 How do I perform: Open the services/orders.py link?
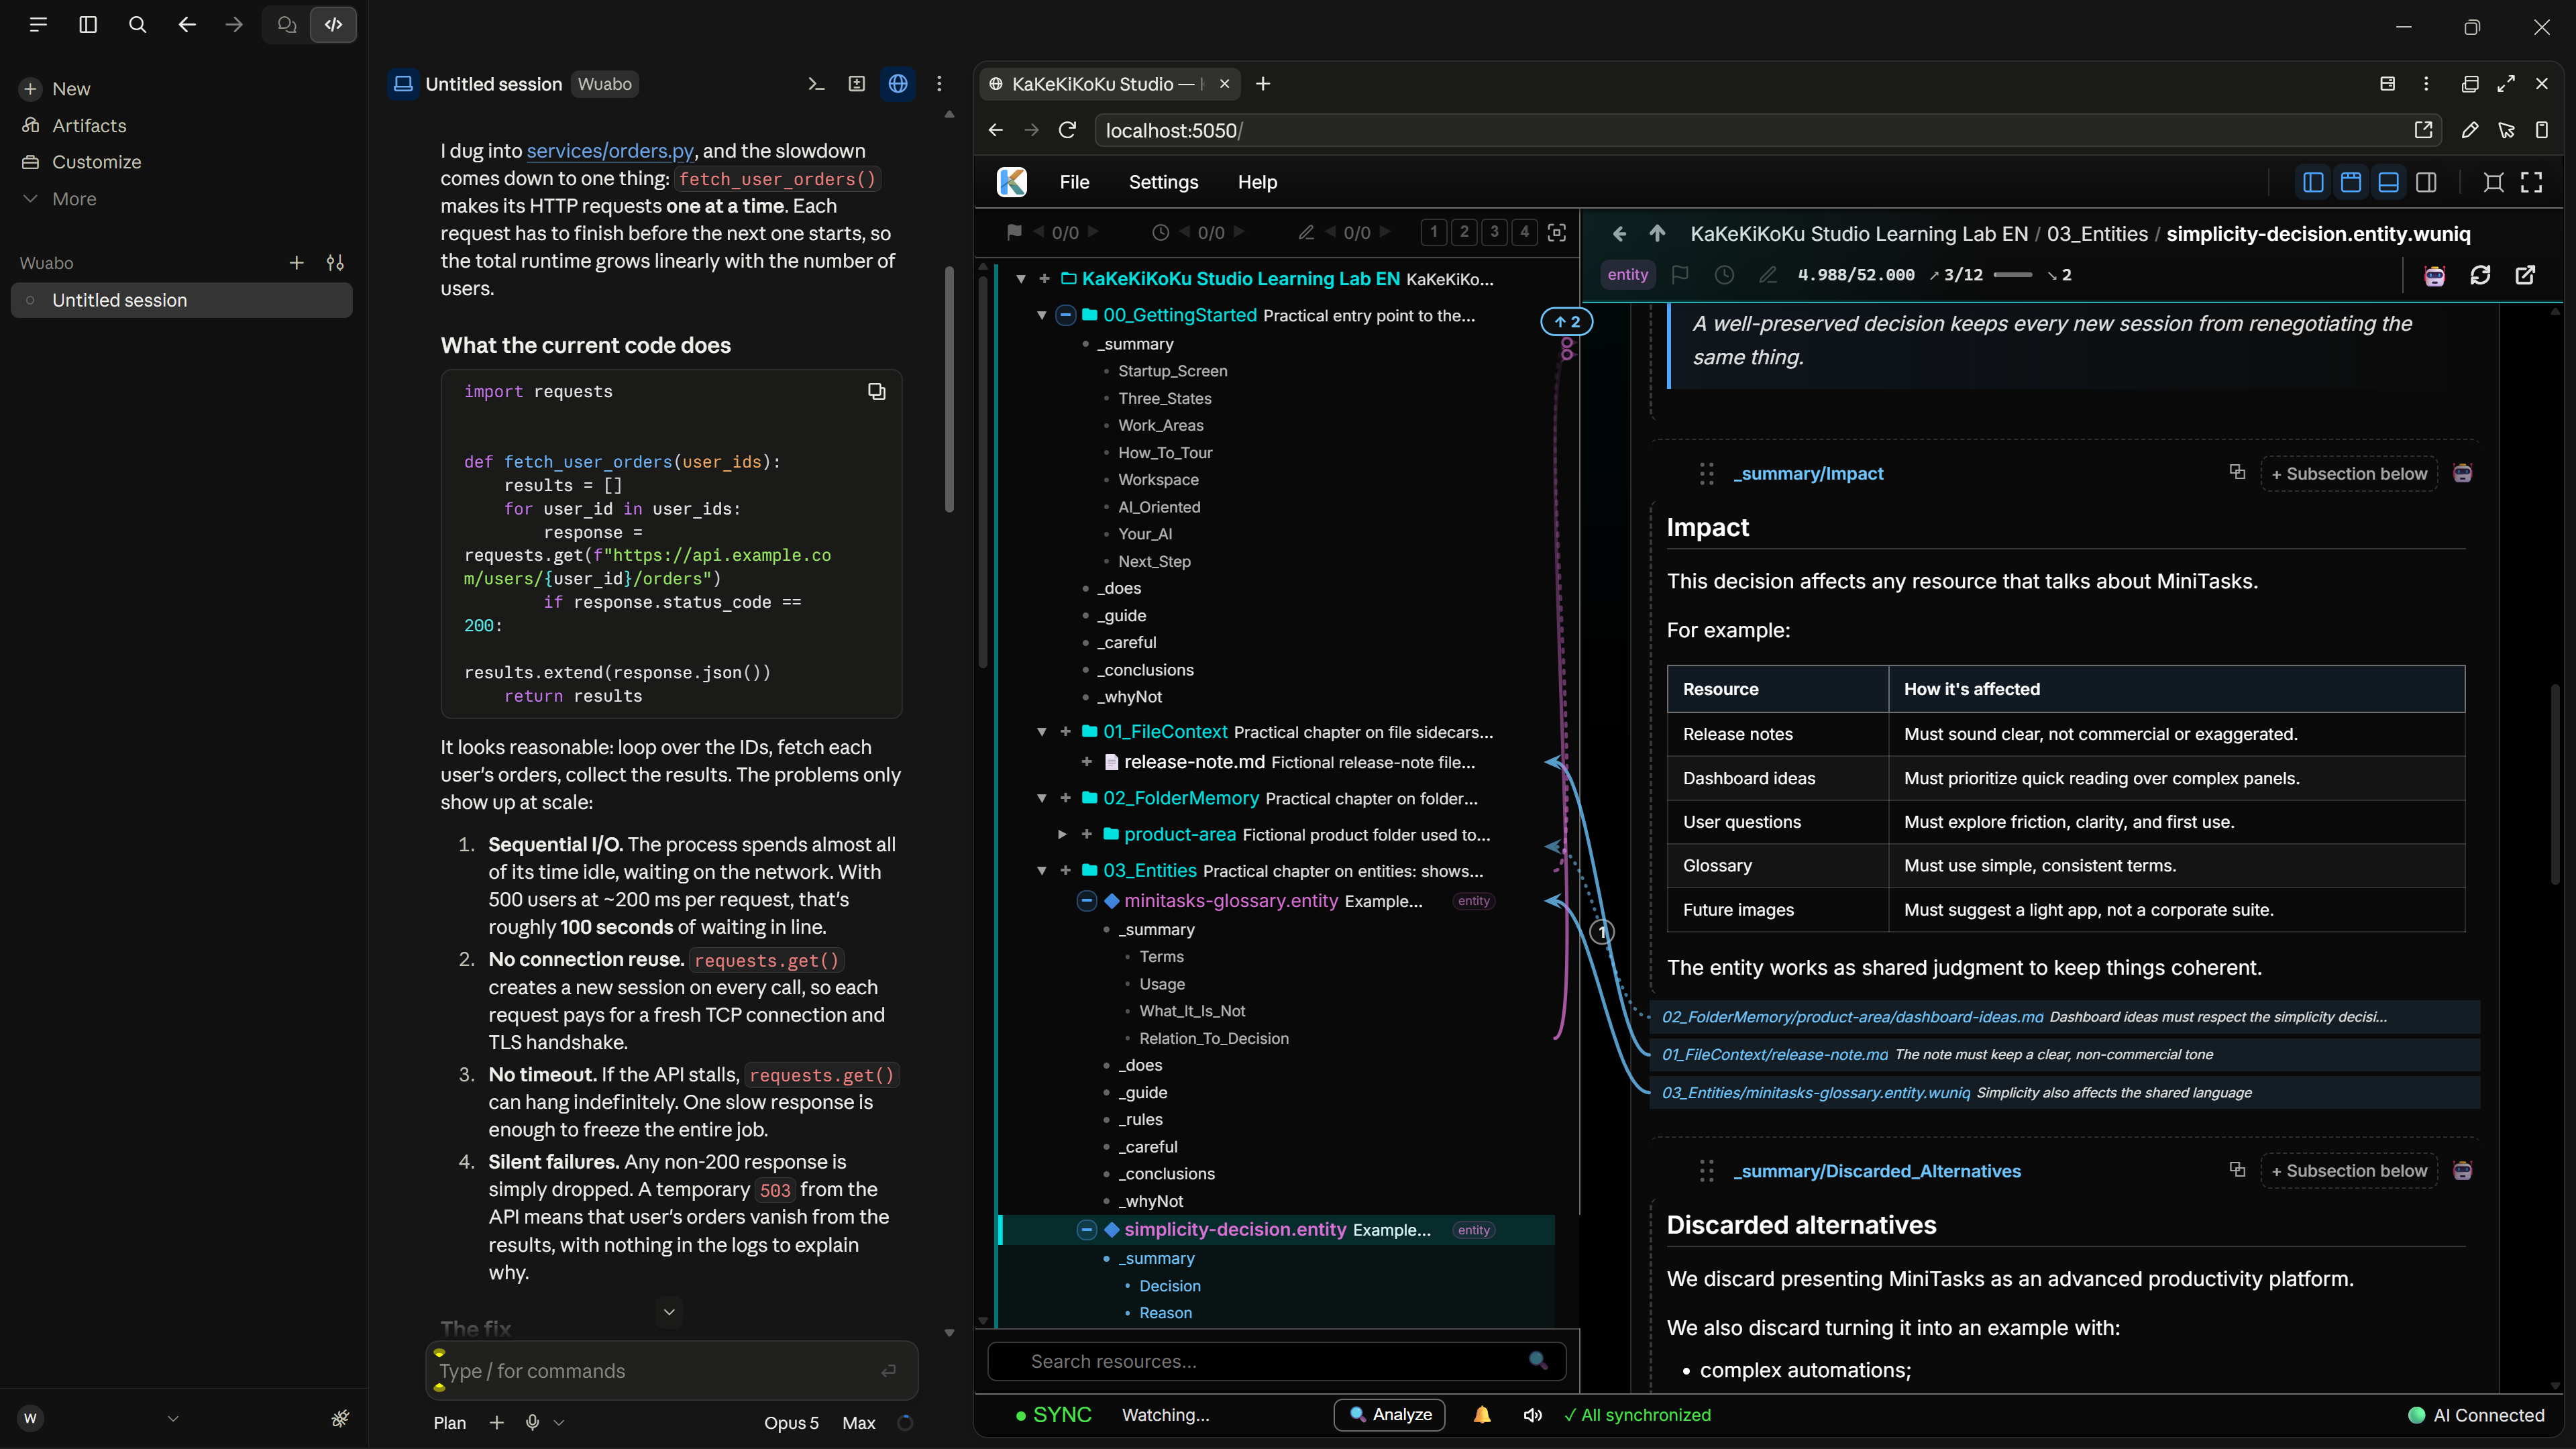click(610, 151)
